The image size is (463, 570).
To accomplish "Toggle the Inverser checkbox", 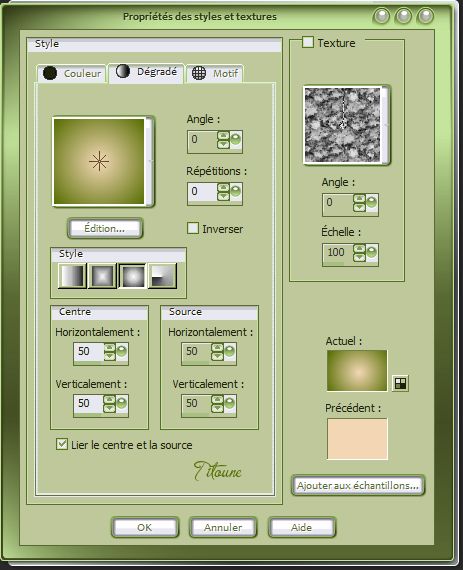I will tap(193, 228).
